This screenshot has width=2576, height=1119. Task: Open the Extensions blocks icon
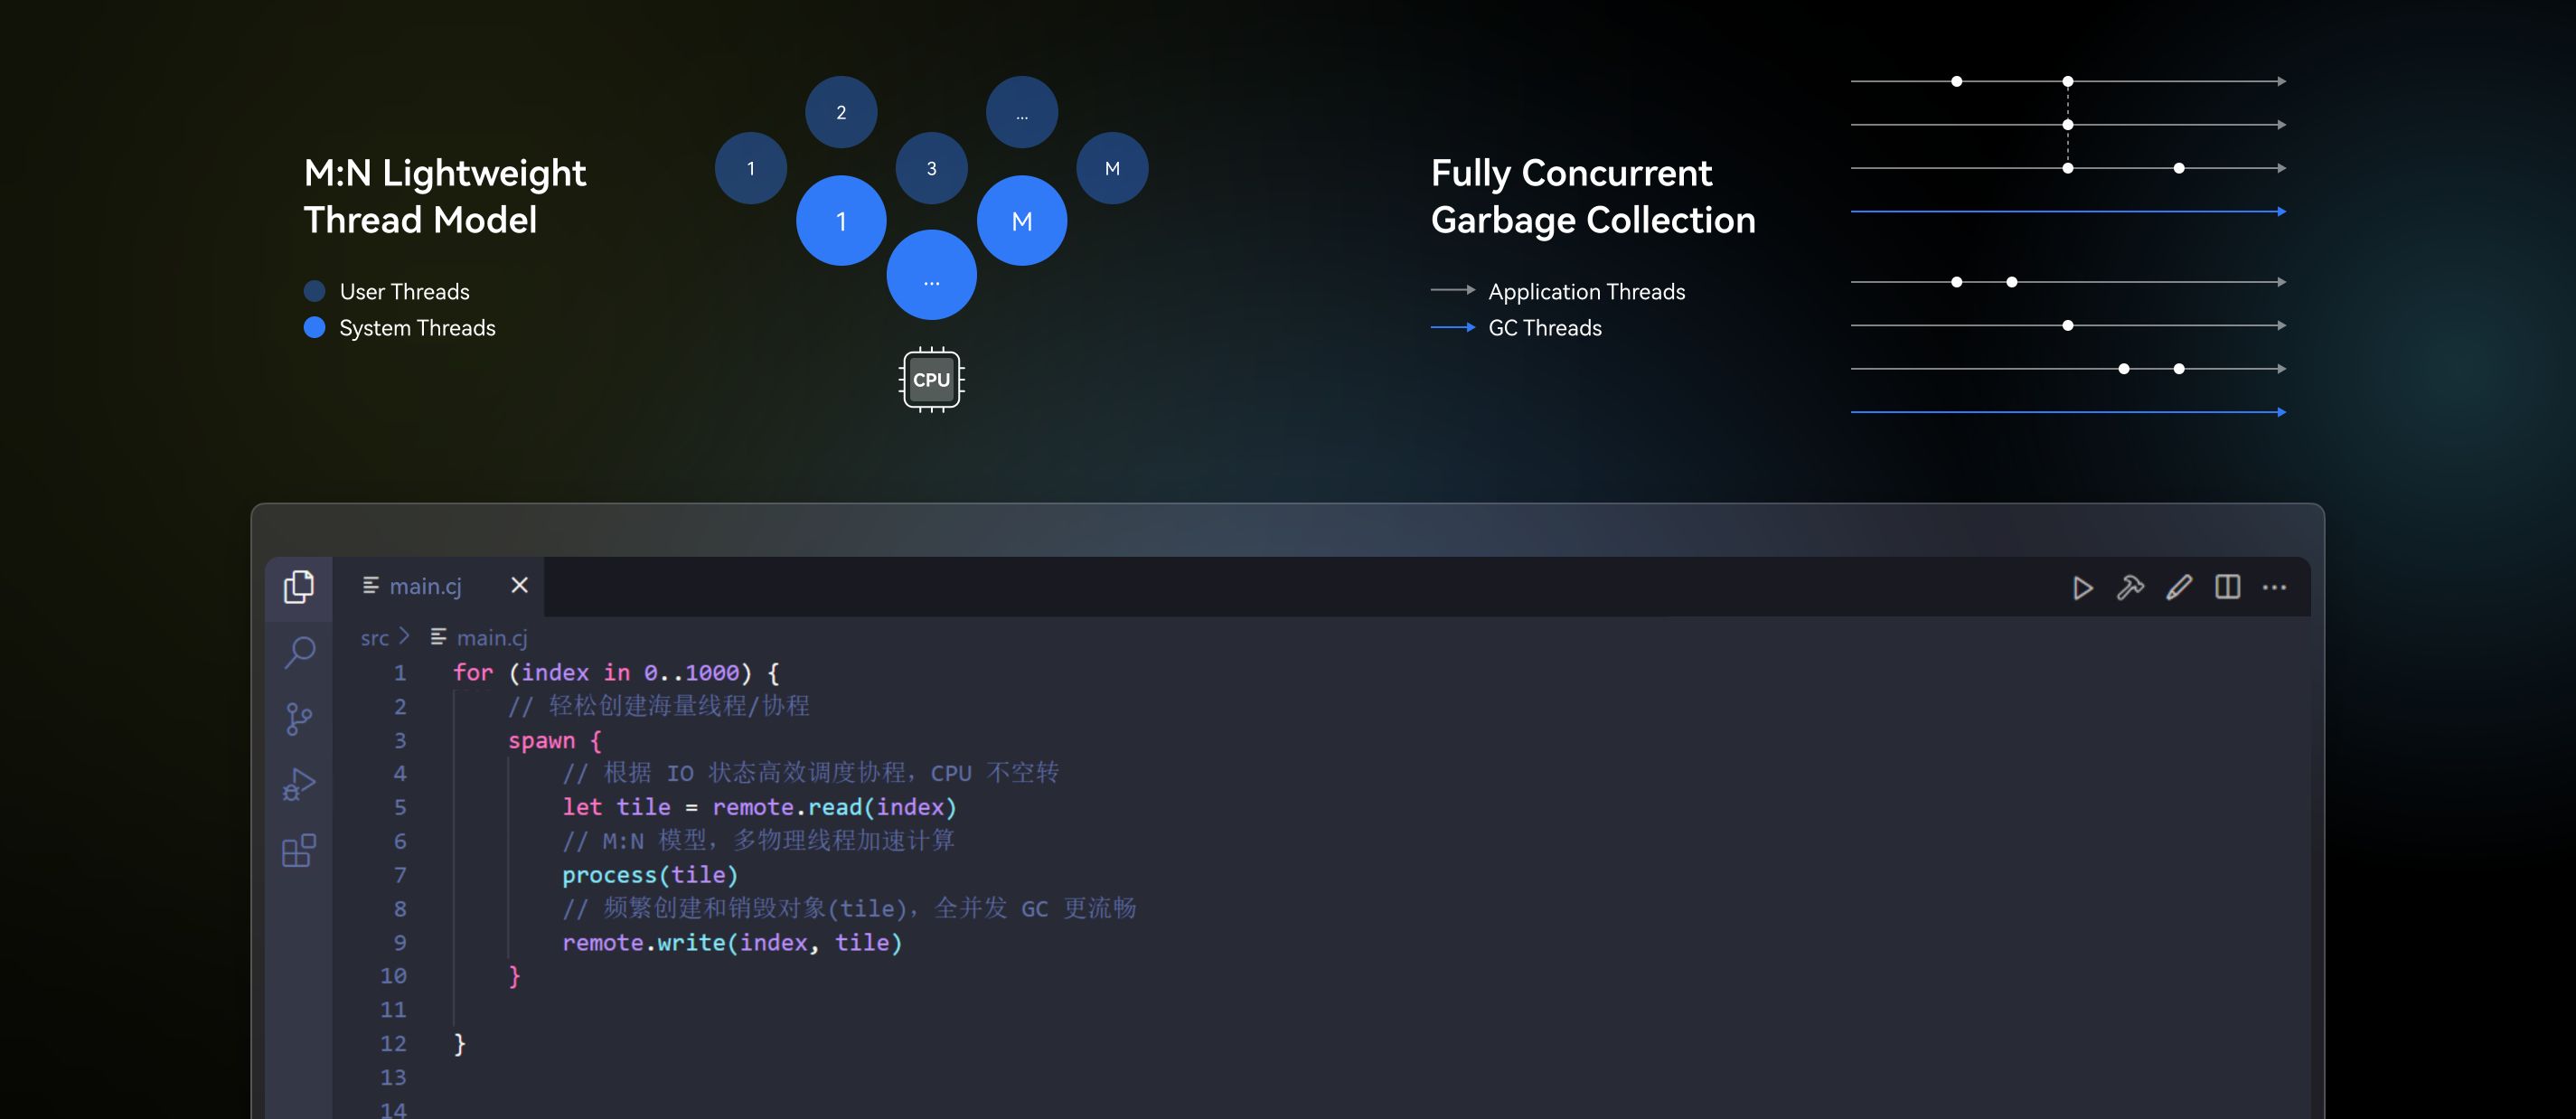tap(298, 851)
